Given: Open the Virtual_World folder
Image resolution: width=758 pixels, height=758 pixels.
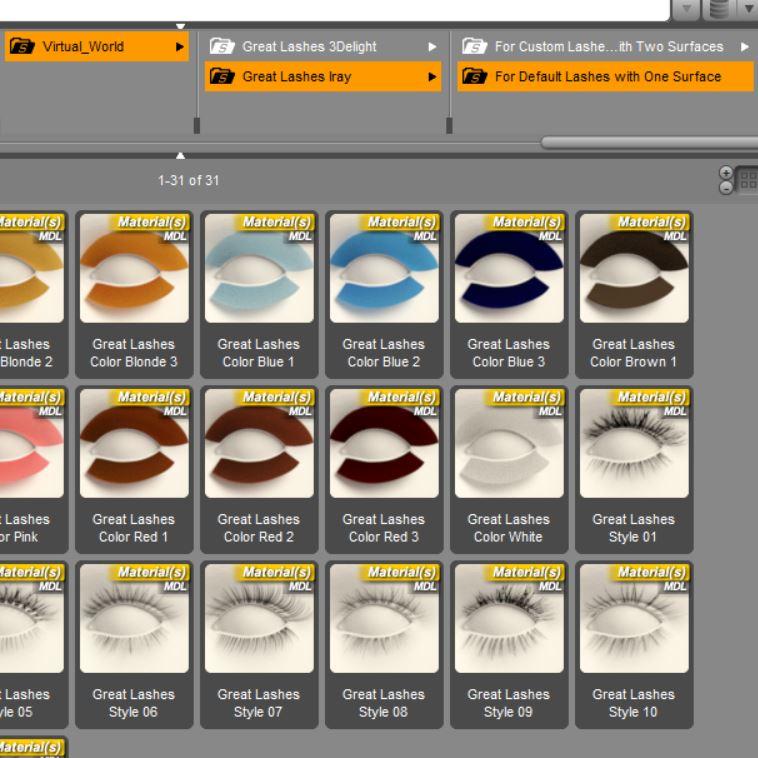Looking at the screenshot, I should (x=96, y=46).
